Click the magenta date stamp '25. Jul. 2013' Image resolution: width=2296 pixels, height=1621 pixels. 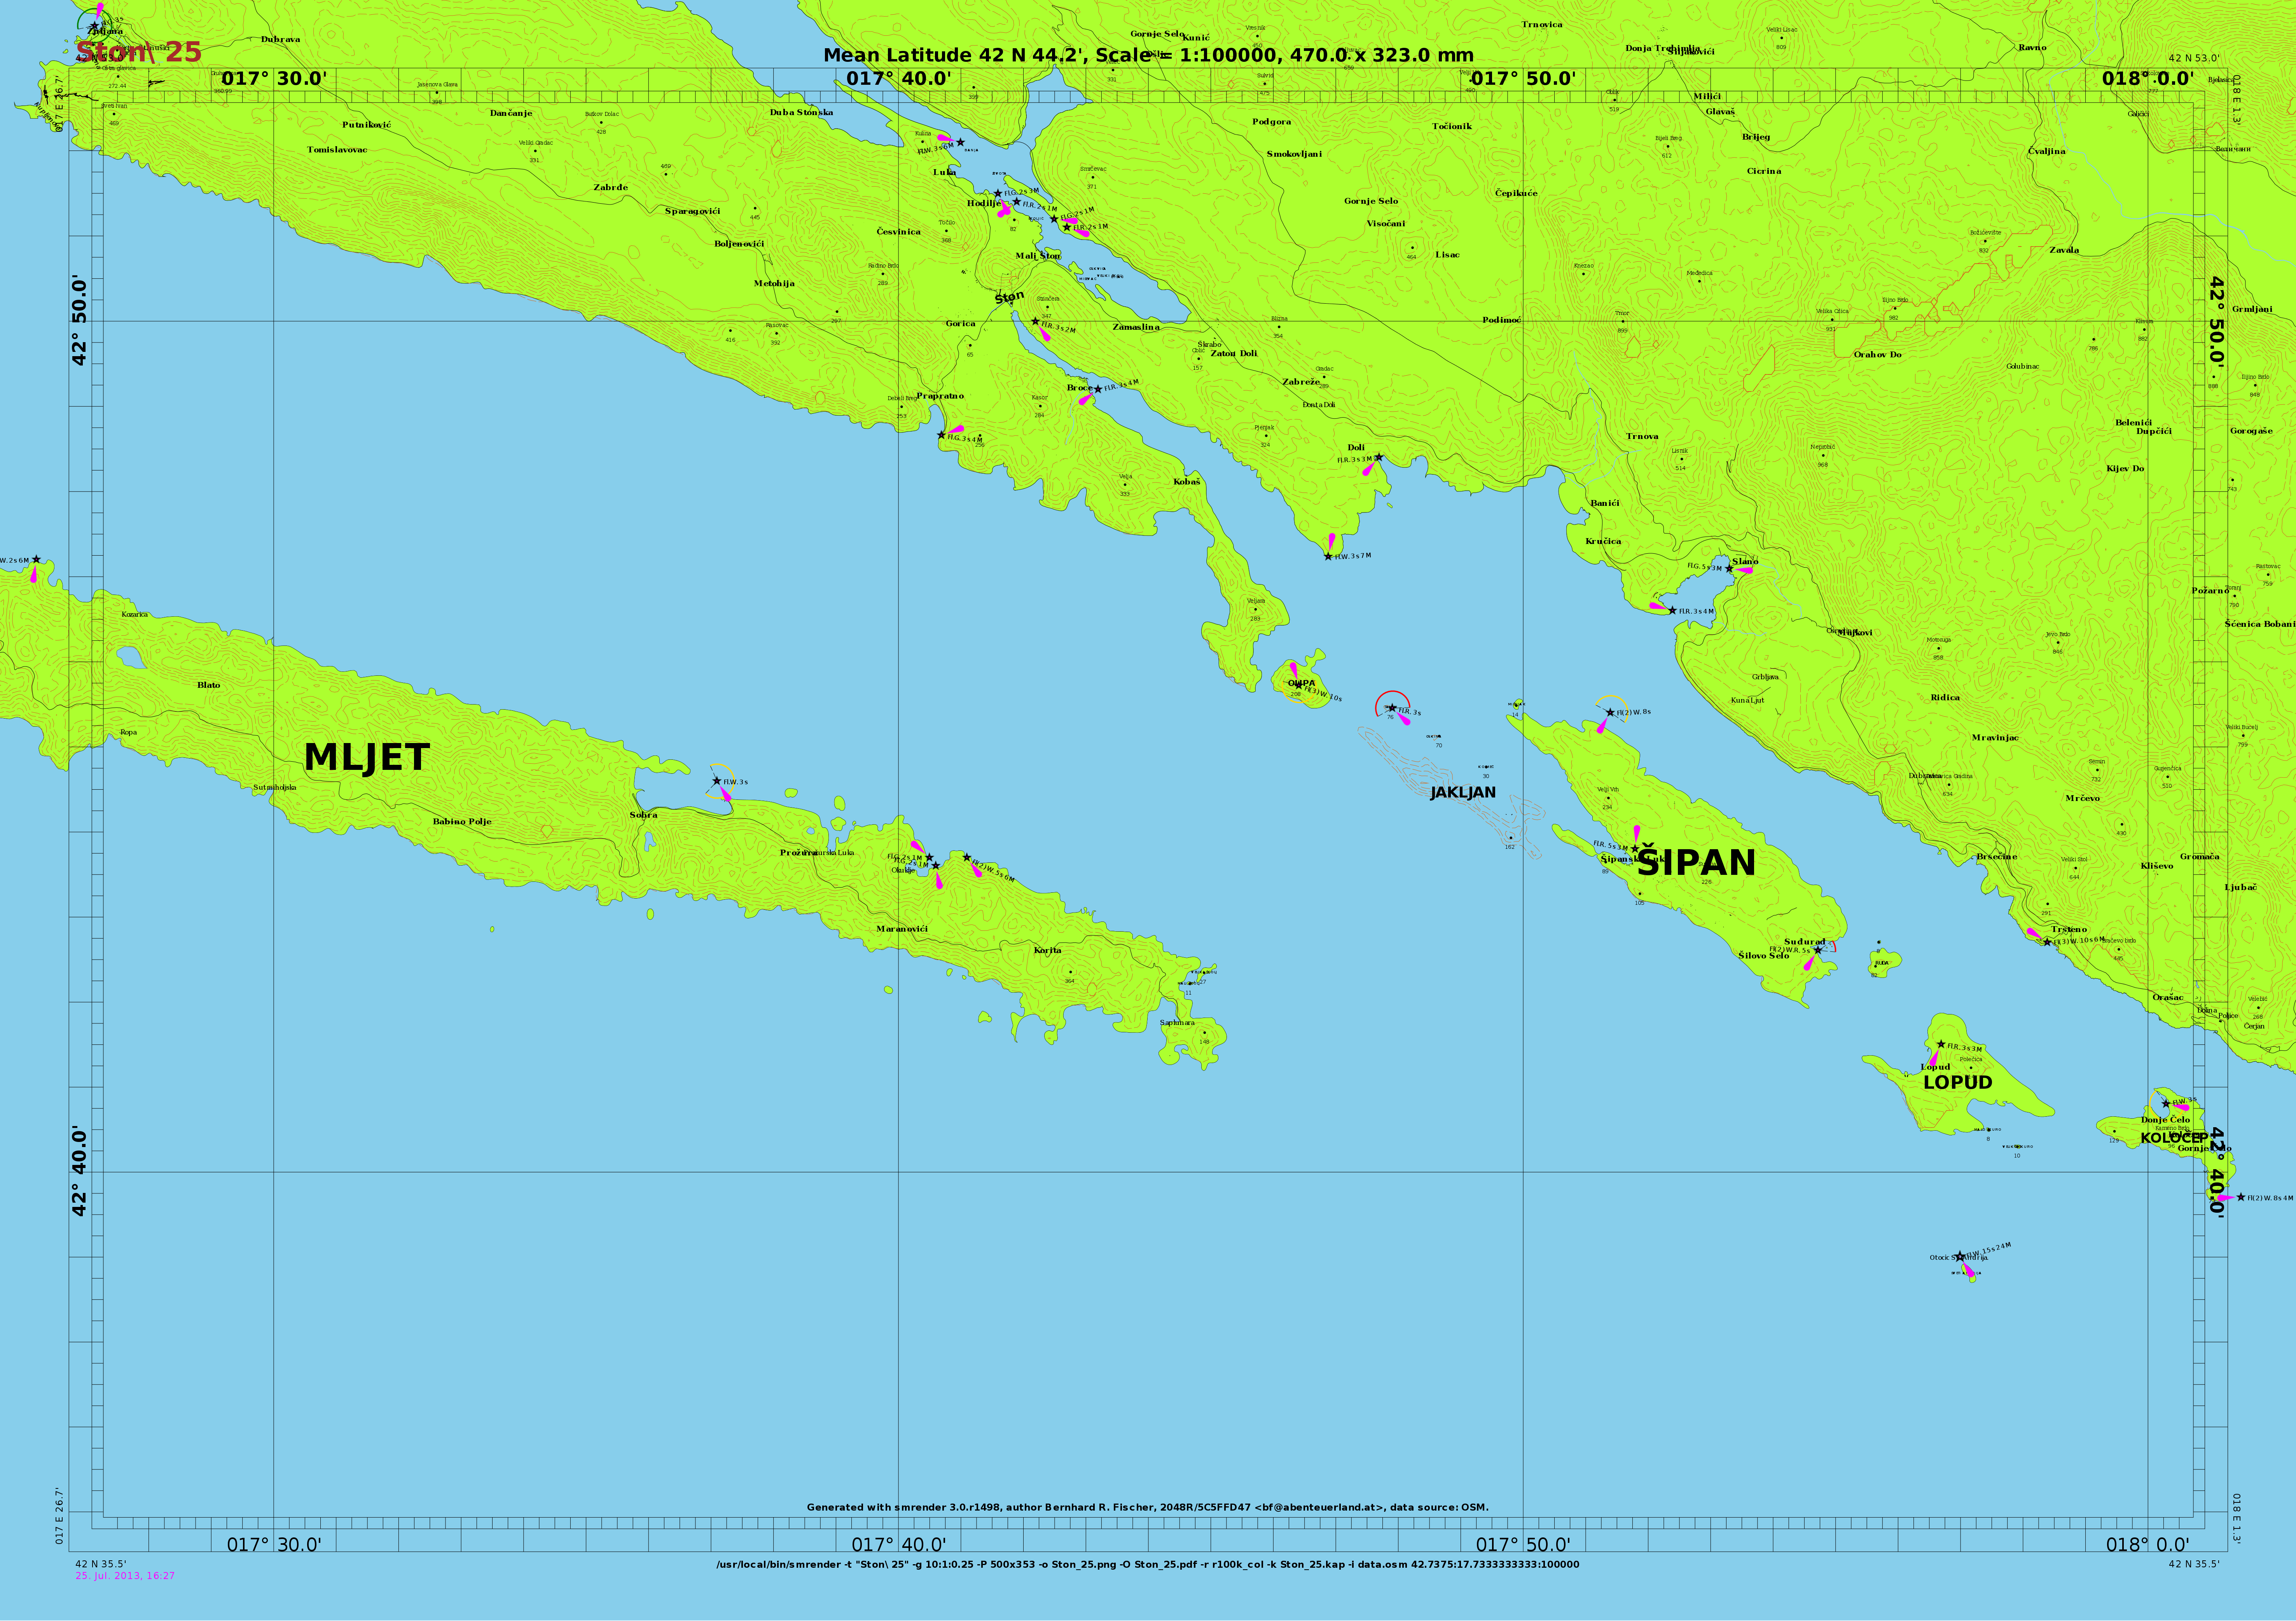click(125, 1576)
